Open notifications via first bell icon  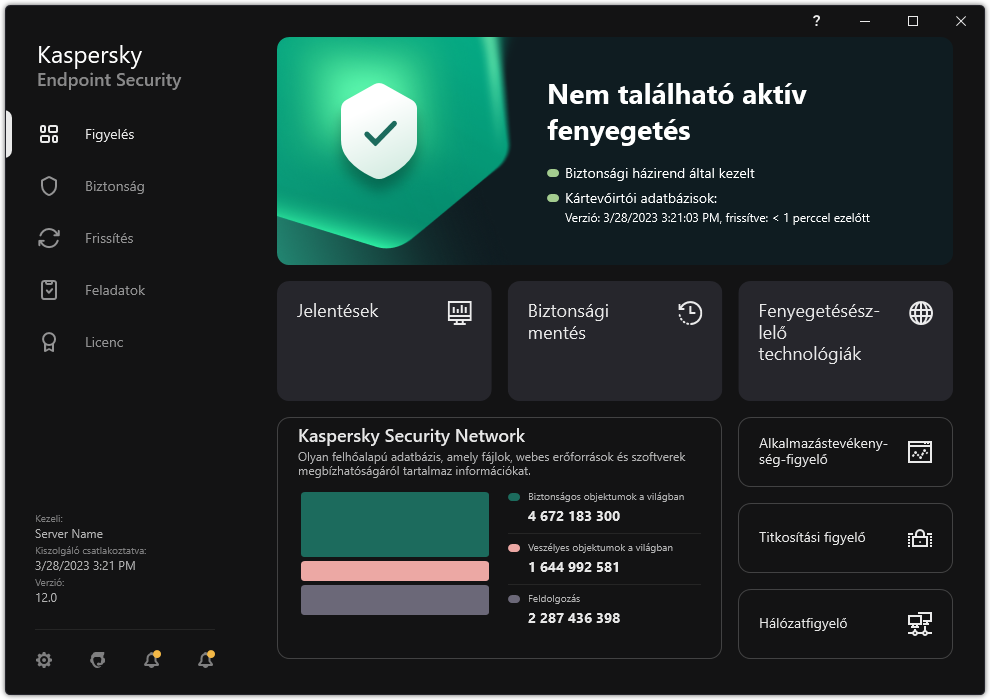151,660
